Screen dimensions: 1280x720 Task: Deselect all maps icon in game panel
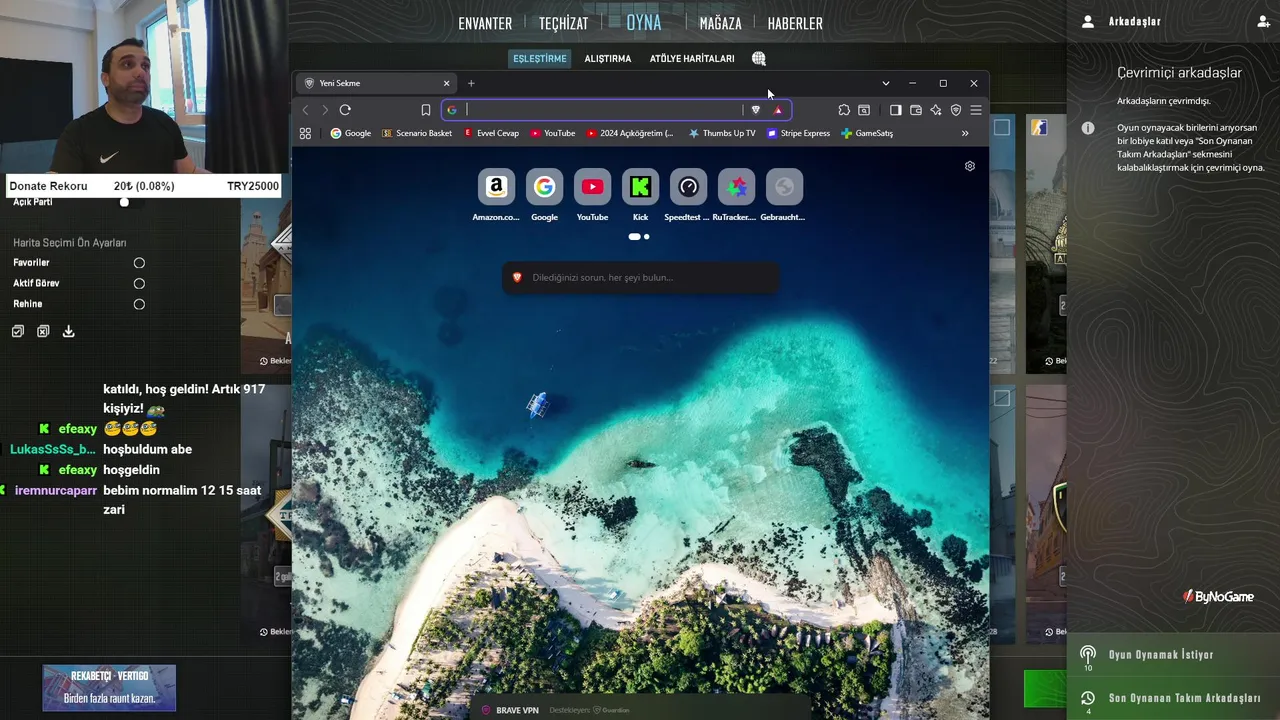(x=43, y=331)
